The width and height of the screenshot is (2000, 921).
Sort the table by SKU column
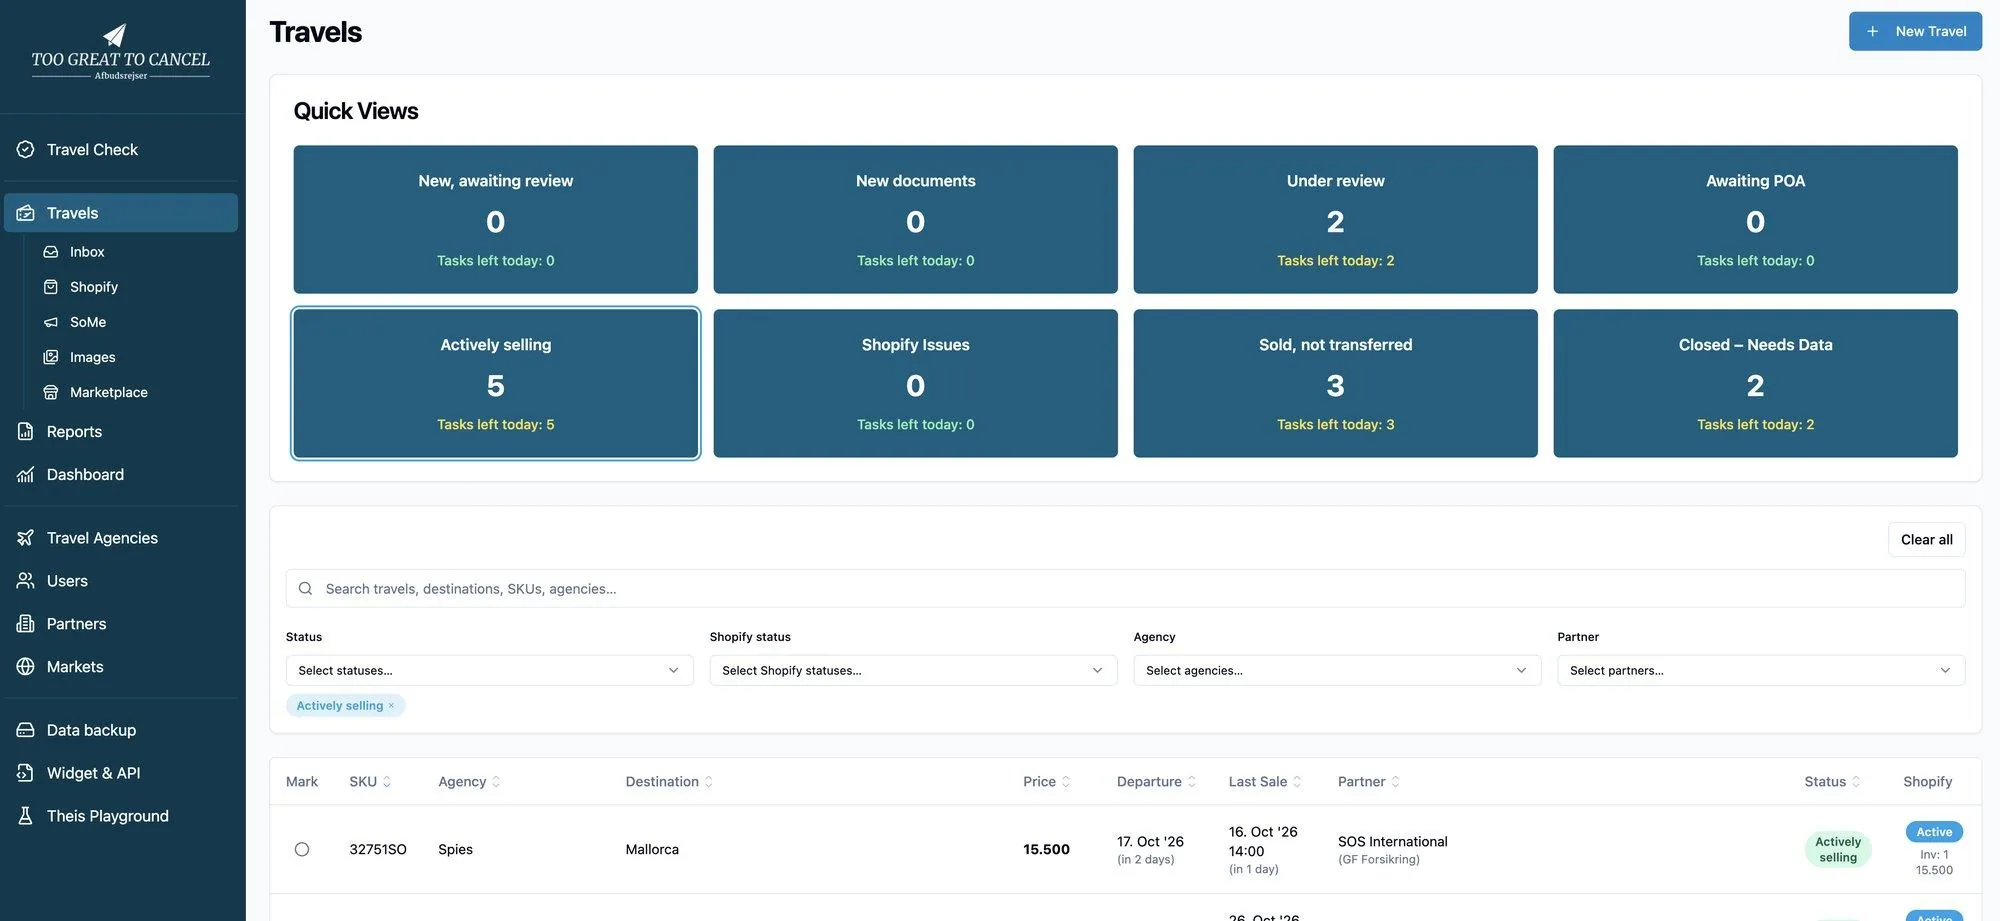click(370, 782)
